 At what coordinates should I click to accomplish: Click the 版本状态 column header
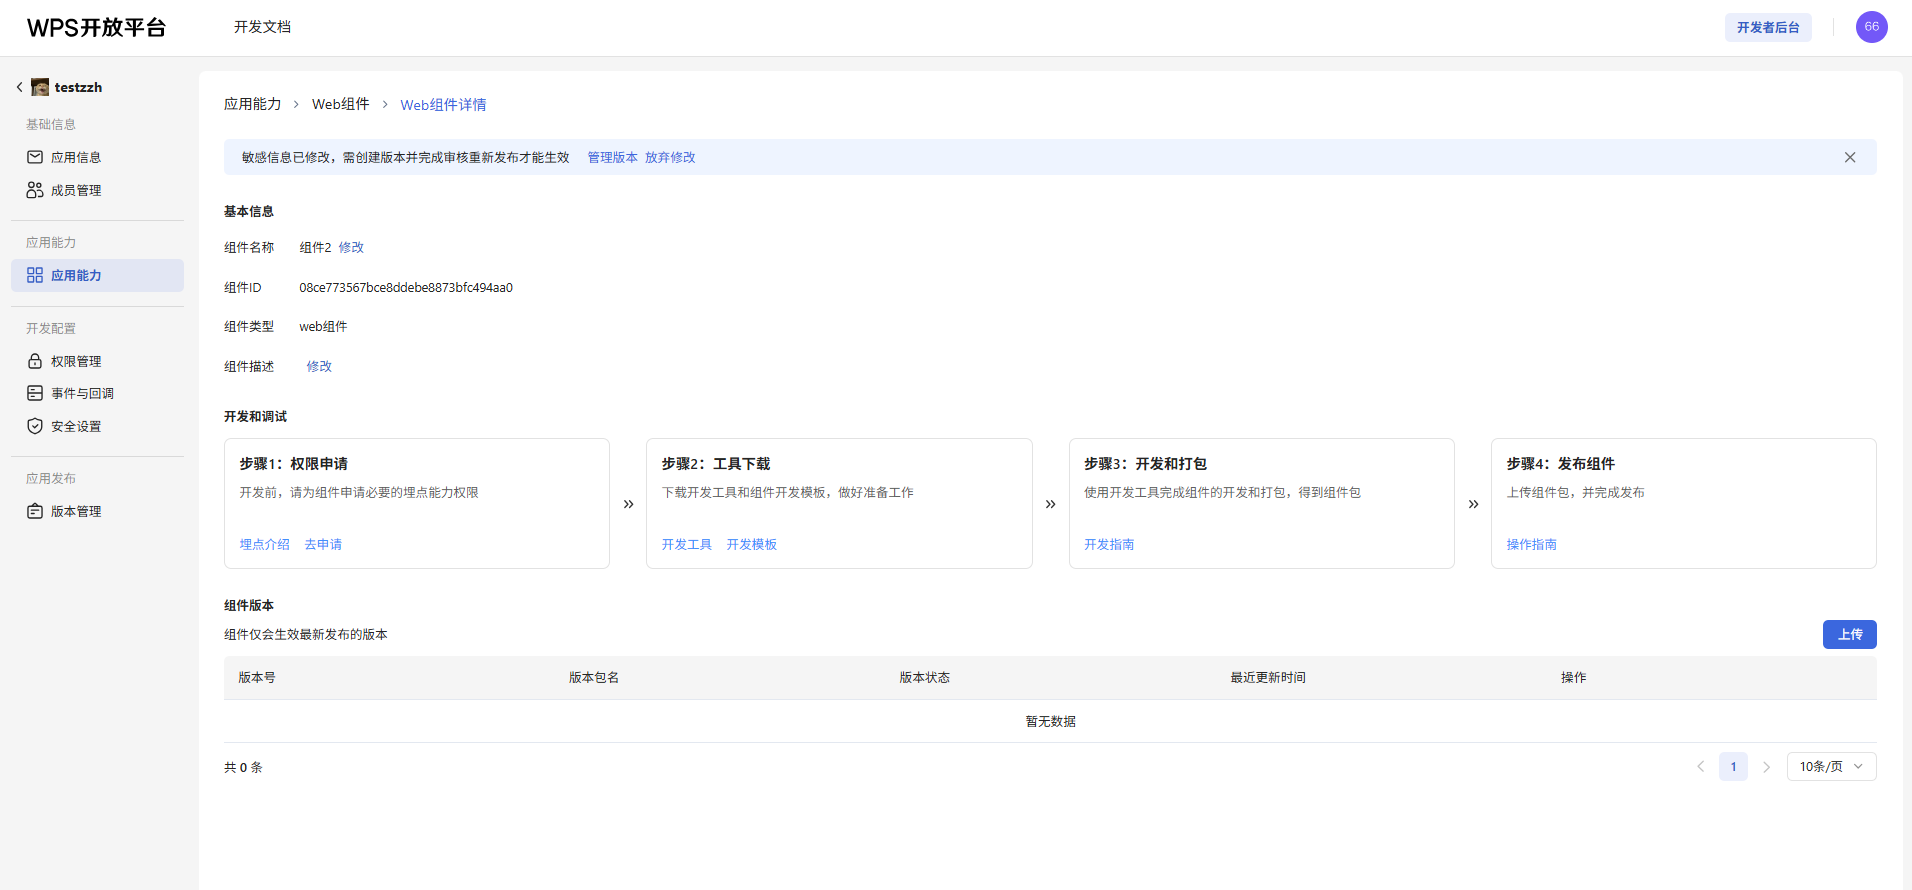click(925, 677)
